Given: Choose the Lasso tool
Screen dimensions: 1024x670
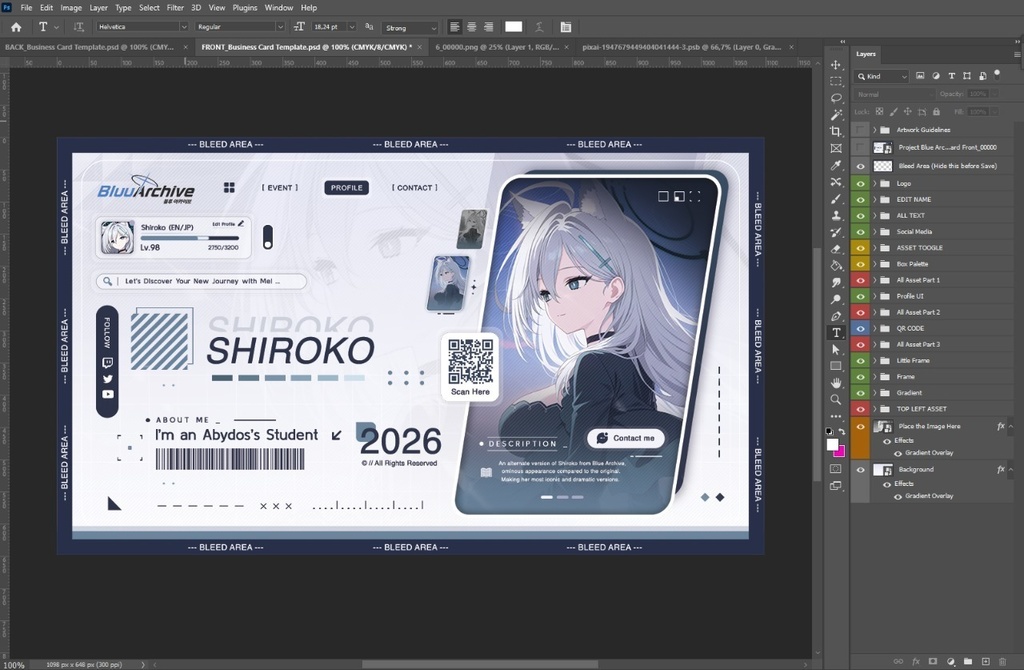Looking at the screenshot, I should [836, 99].
